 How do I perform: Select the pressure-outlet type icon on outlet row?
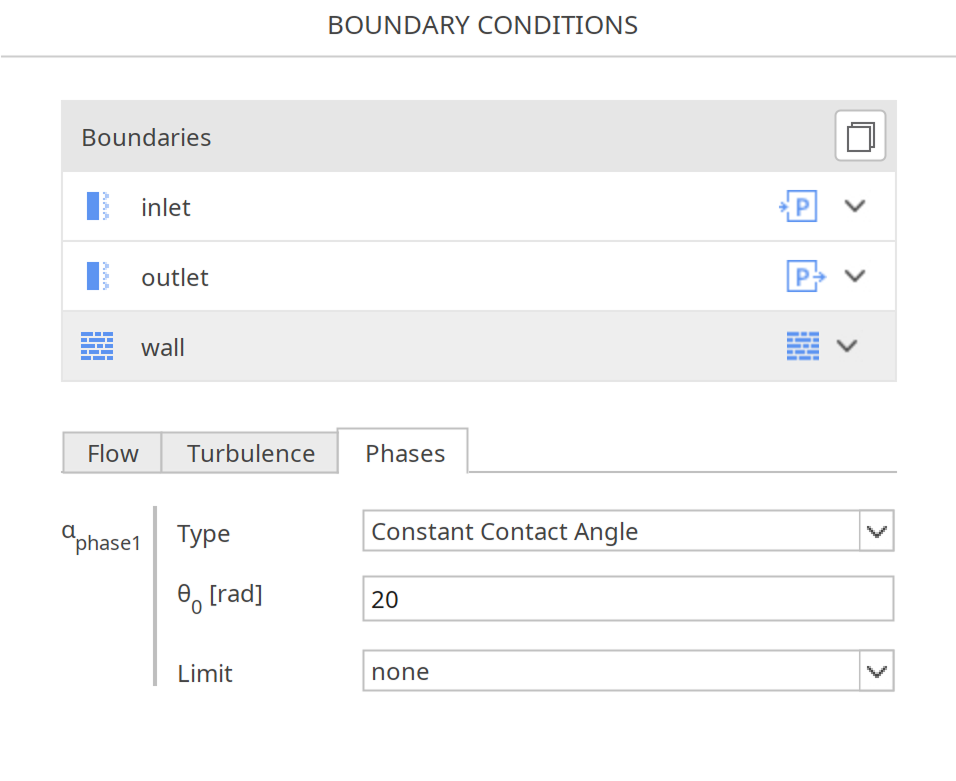805,276
